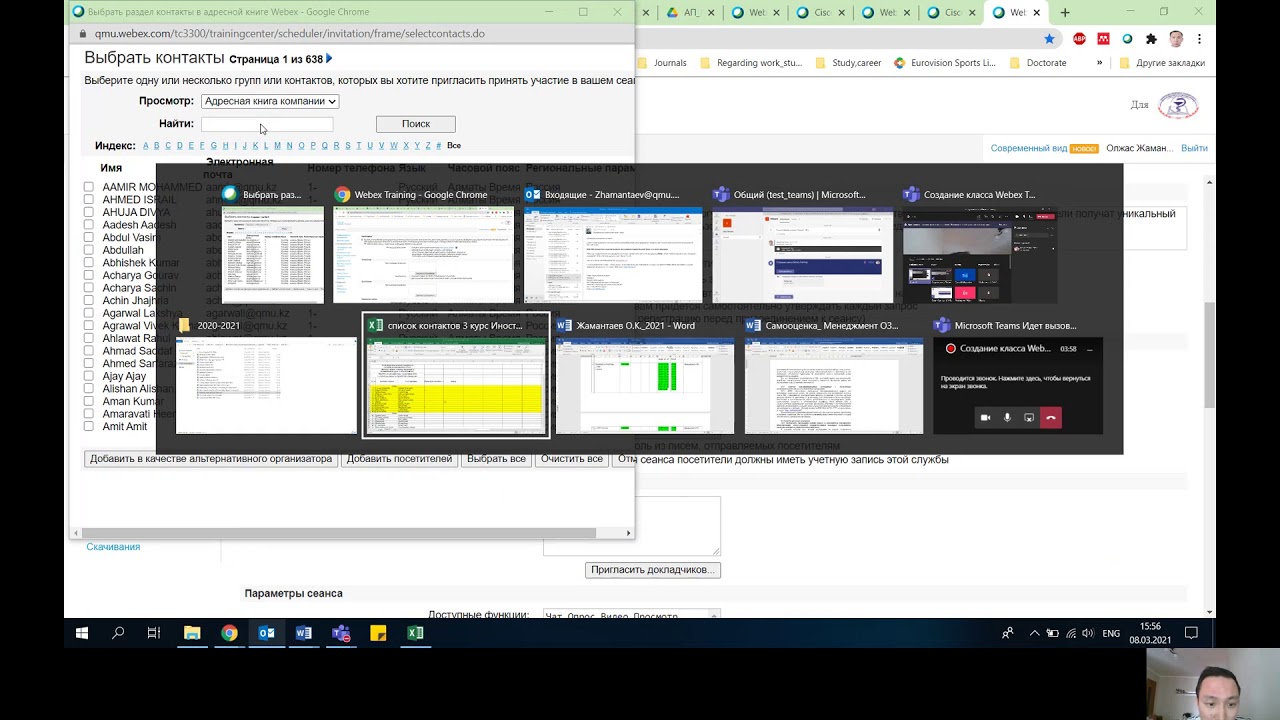
Task: Click the Webex extension icon in toolbar
Action: pos(1127,39)
